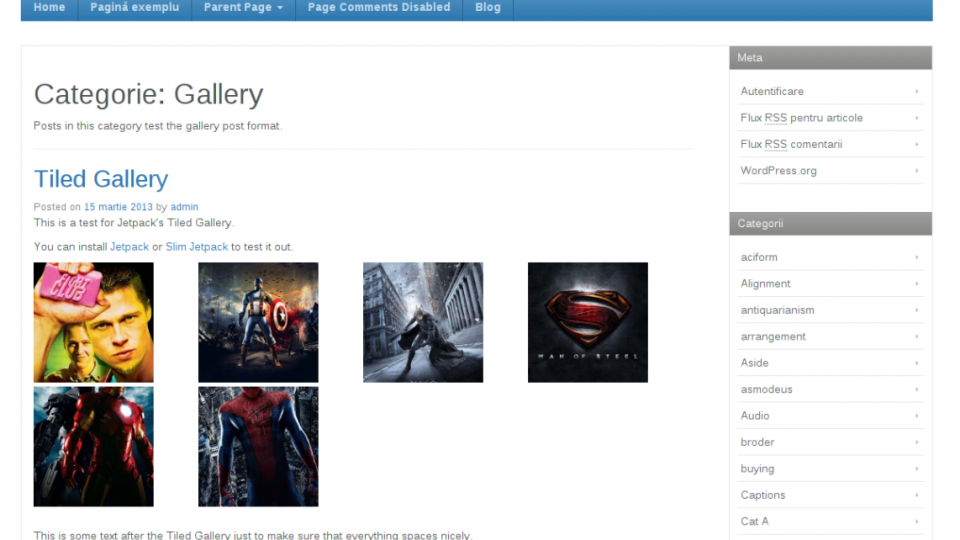Screen dimensions: 960x540
Task: Select the Aside category
Action: (754, 362)
